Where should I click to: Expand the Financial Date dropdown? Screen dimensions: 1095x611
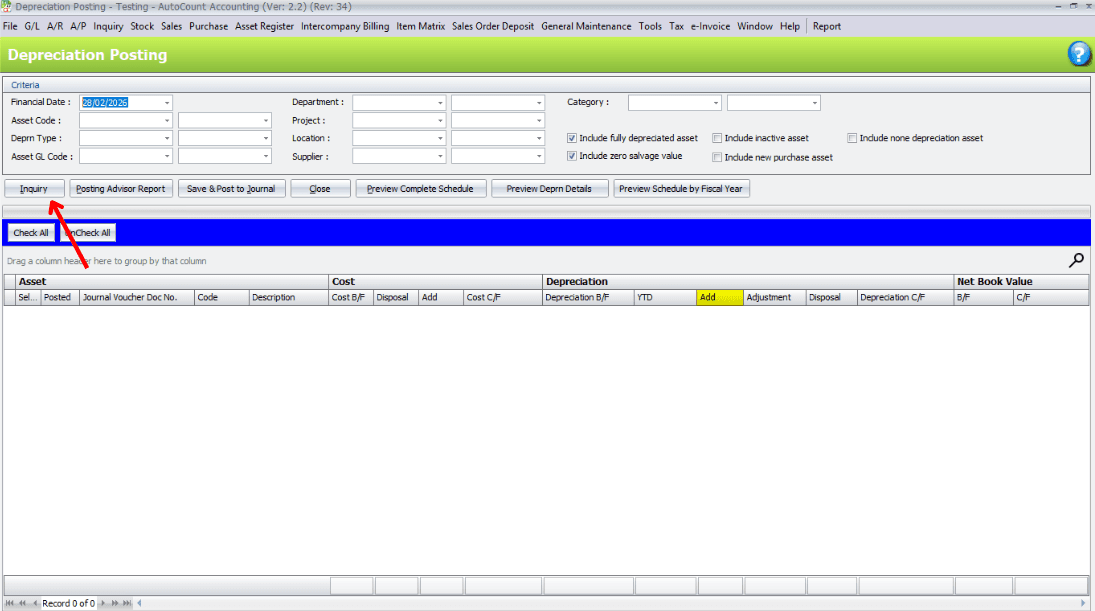pos(166,102)
